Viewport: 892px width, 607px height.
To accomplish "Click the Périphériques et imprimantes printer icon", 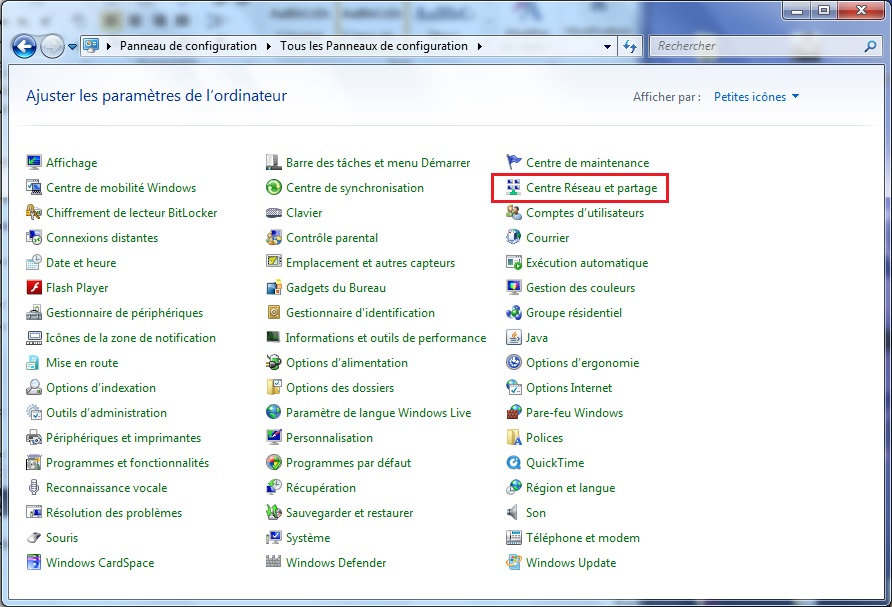I will [34, 437].
